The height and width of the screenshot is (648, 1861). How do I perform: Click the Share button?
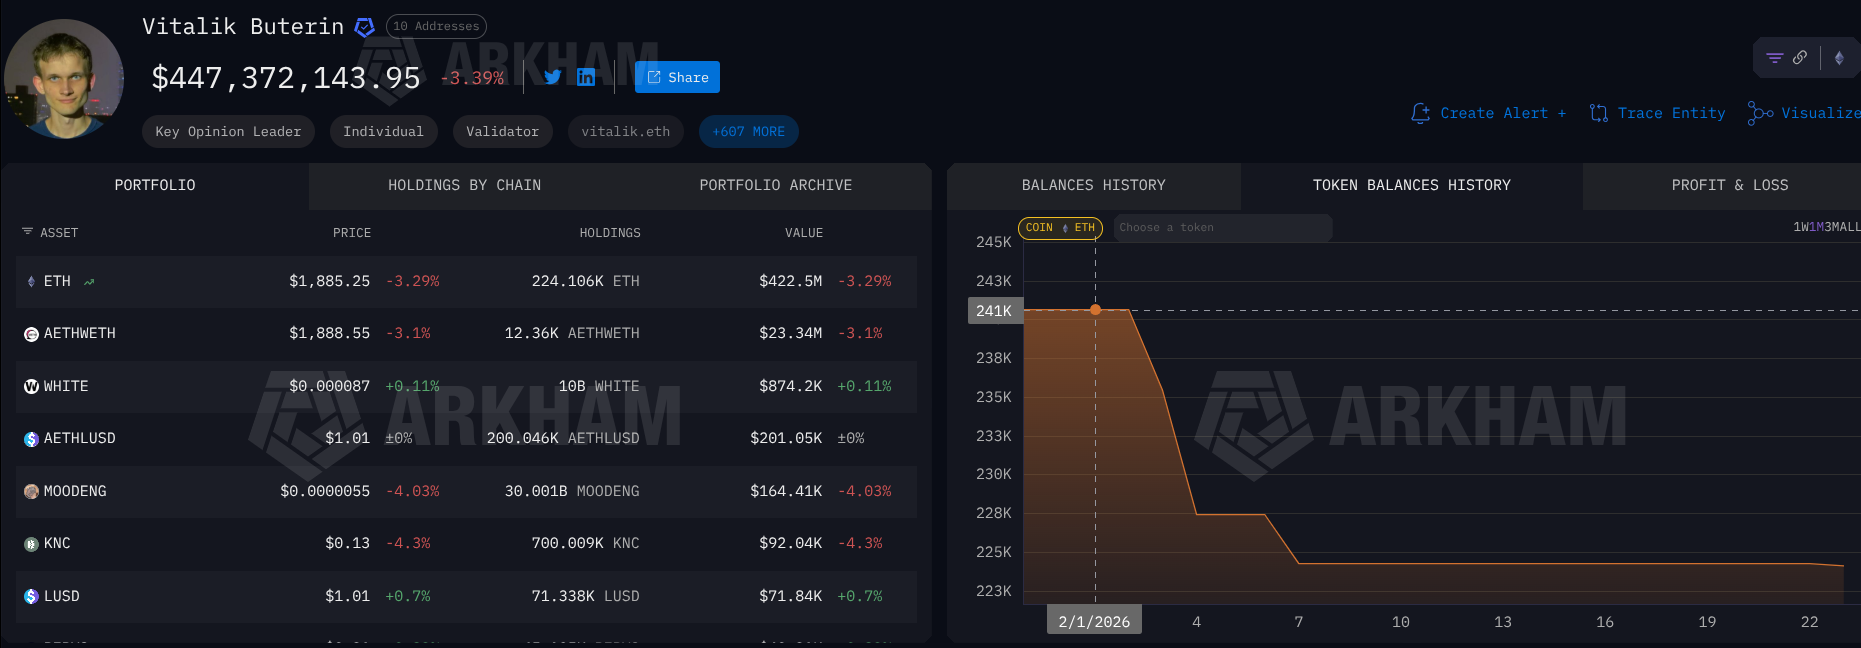click(677, 77)
